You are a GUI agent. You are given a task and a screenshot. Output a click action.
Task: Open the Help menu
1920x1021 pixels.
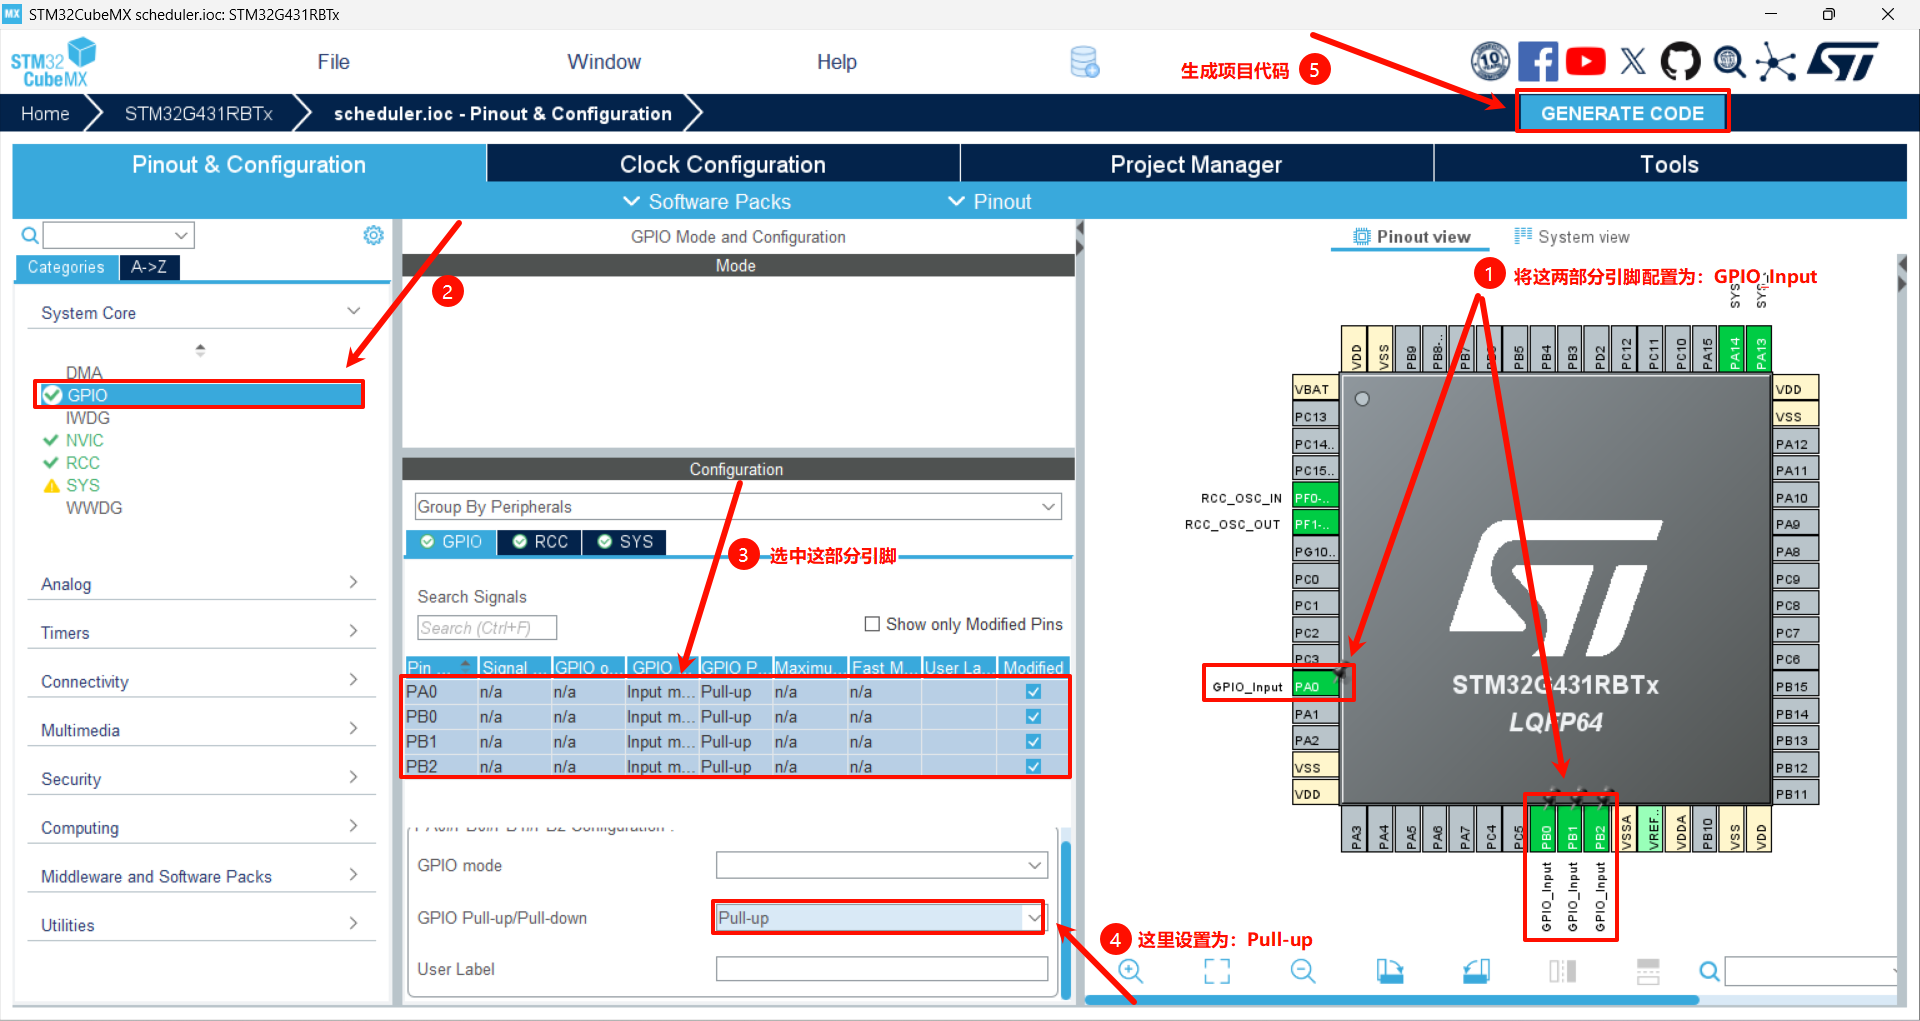pos(836,62)
